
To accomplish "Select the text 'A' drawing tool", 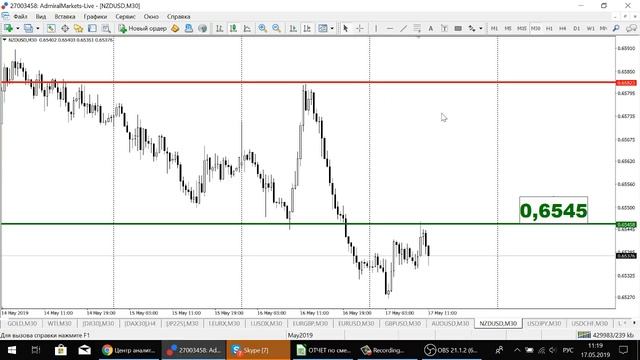I will click(x=430, y=28).
